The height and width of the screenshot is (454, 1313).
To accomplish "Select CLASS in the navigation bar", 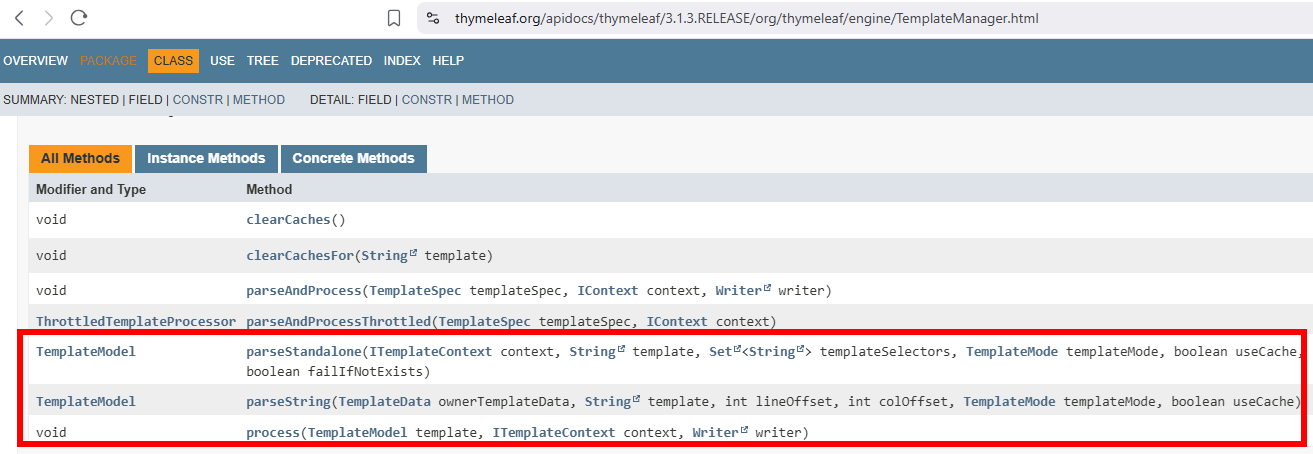I will [173, 61].
